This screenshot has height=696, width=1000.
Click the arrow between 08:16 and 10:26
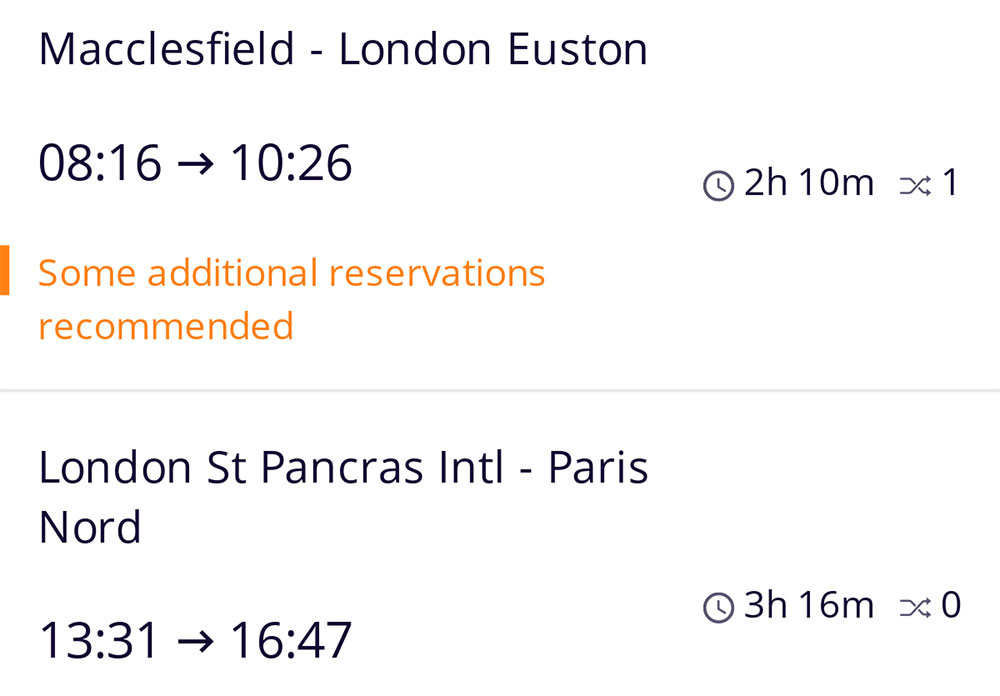click(196, 161)
